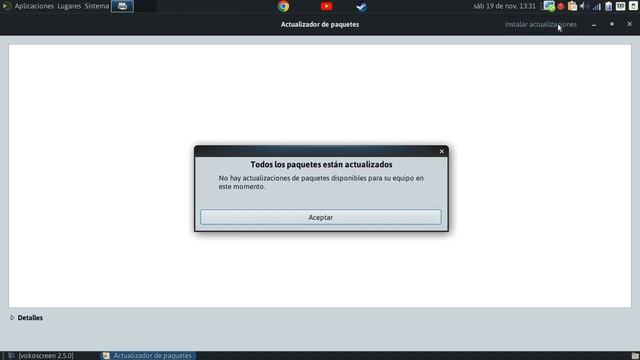
Task: Click Instalar actualizaciones in the title bar
Action: [541, 24]
